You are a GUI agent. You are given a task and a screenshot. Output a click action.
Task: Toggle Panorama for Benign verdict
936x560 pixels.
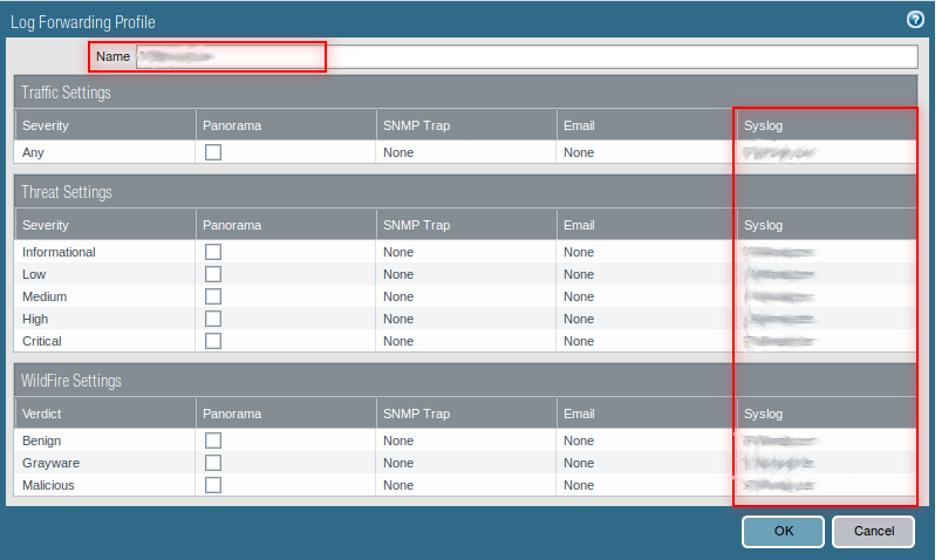pos(213,441)
